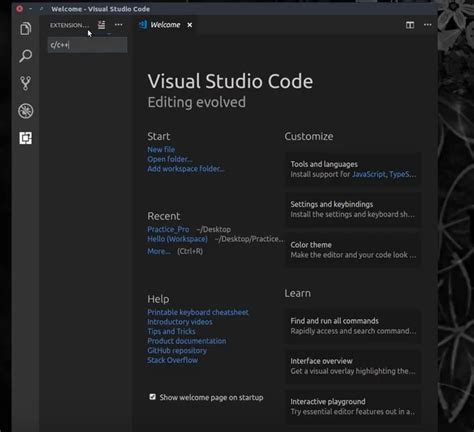Open the Interface overview card
474x432 pixels.
click(353, 366)
